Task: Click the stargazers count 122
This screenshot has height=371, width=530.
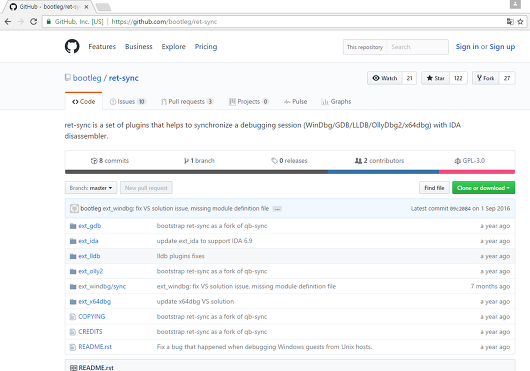Action: click(x=458, y=78)
